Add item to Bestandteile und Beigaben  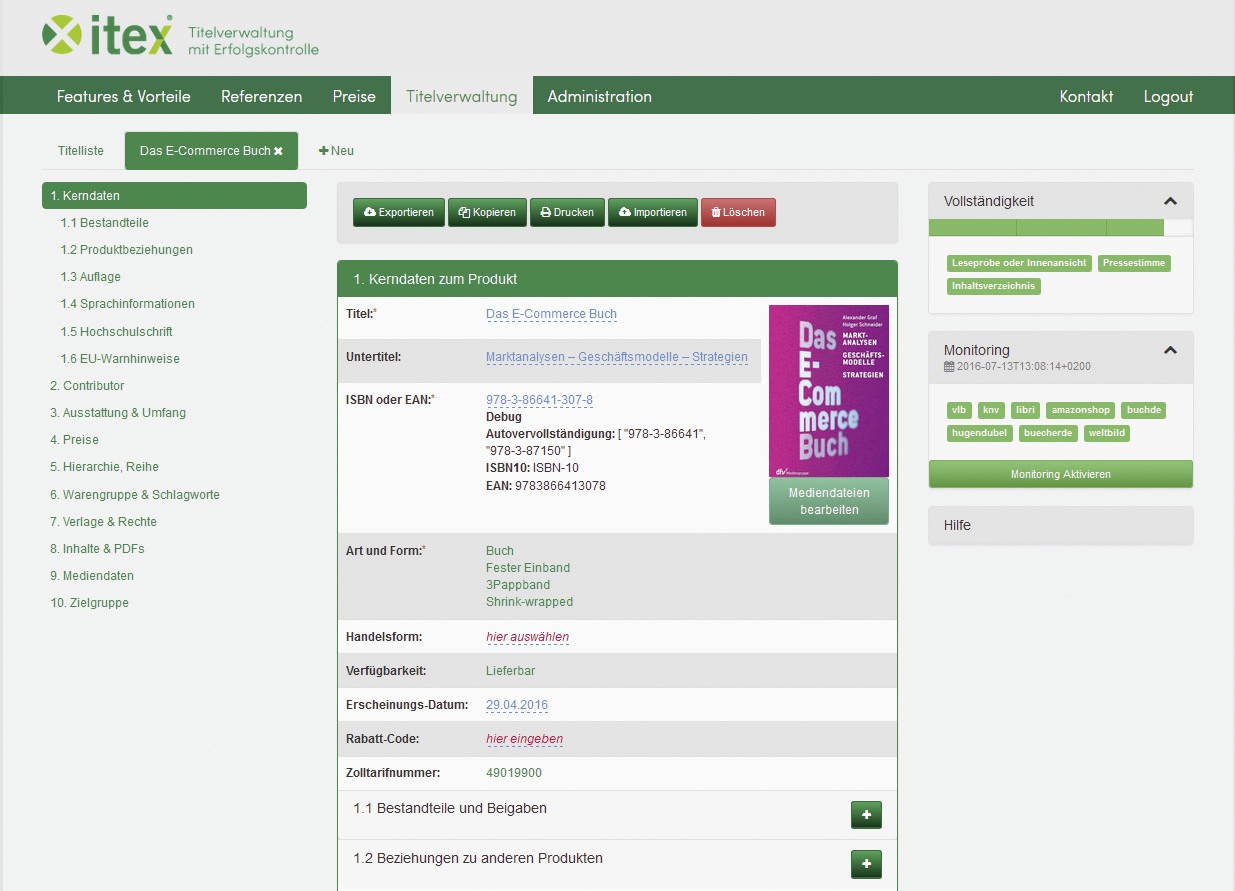[x=866, y=815]
